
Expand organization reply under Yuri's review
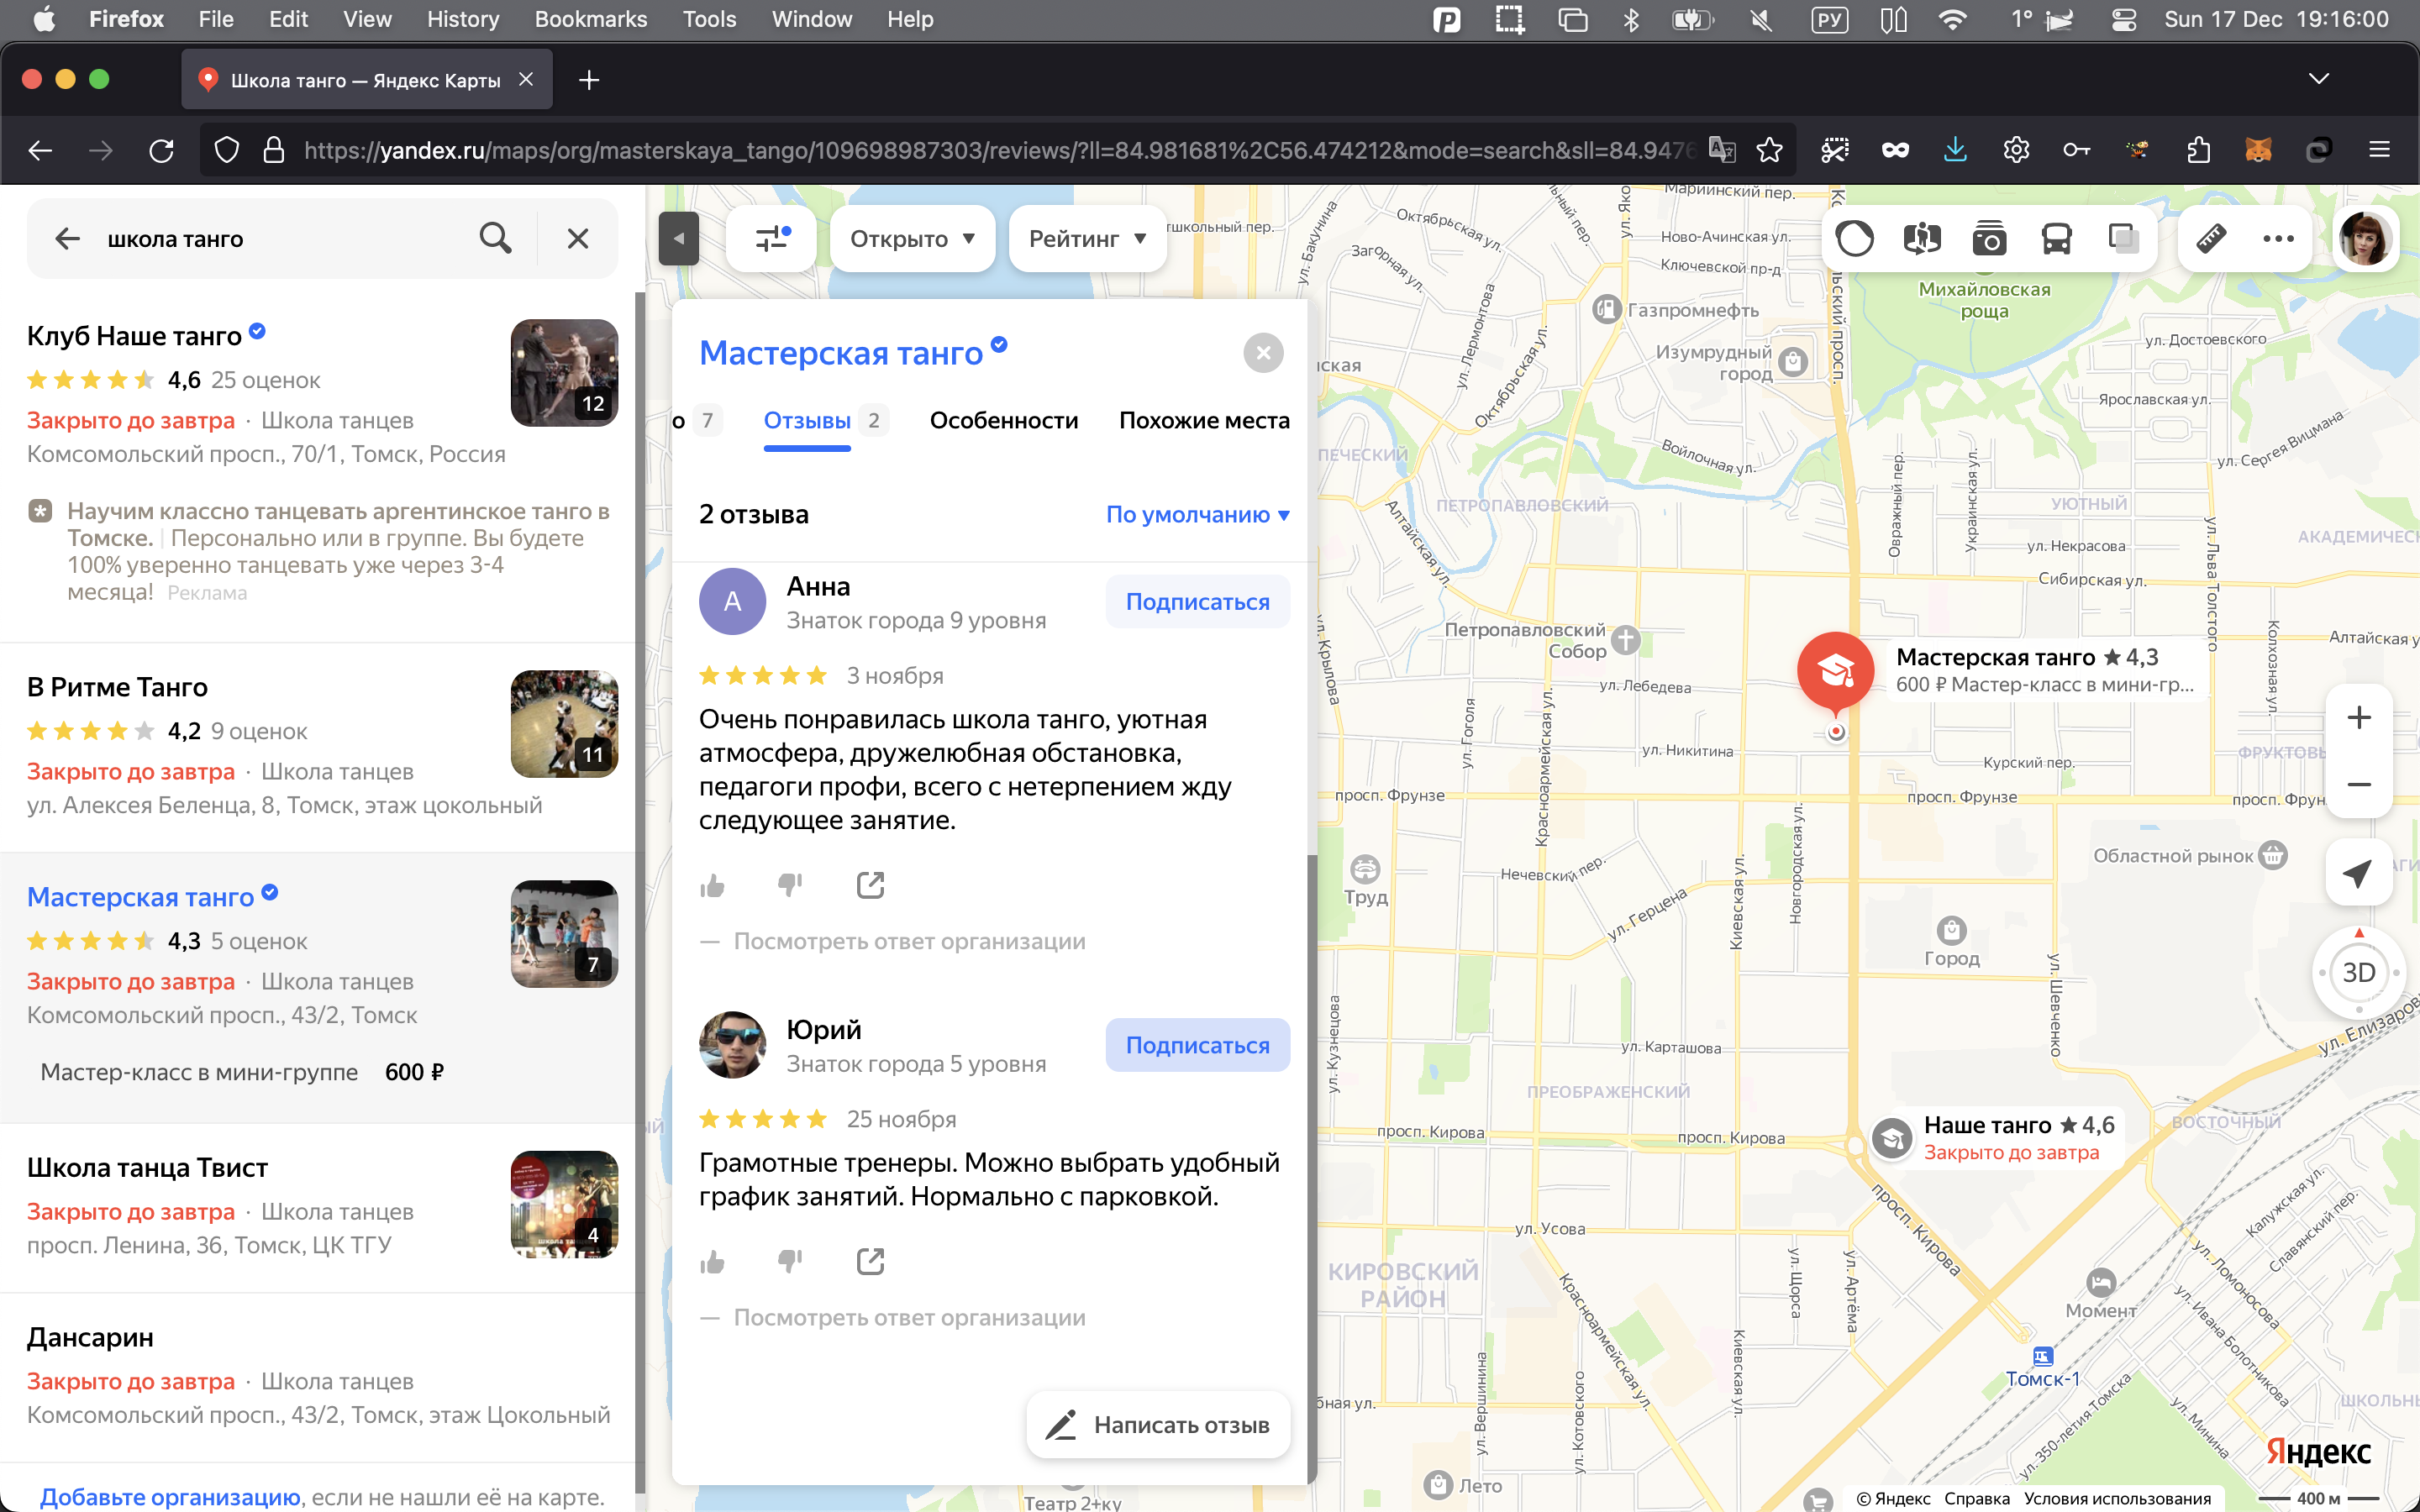[909, 1318]
